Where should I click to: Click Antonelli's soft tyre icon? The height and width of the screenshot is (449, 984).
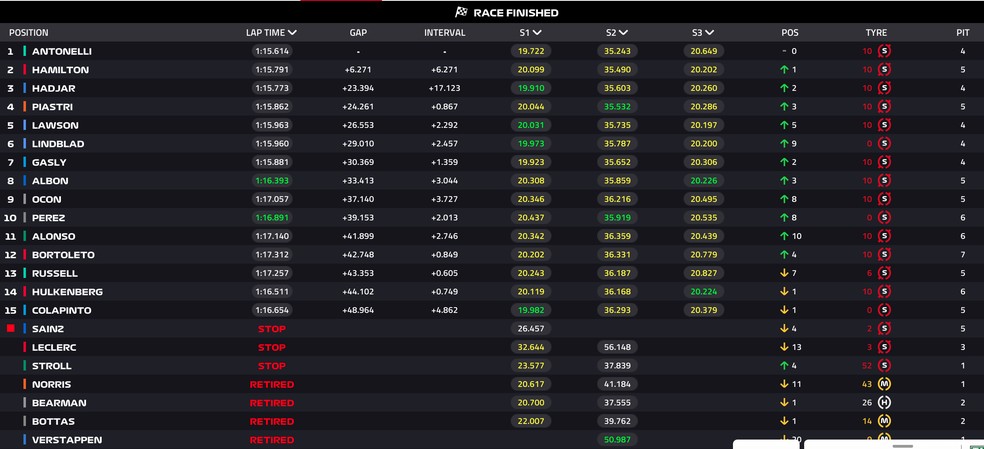coord(884,51)
